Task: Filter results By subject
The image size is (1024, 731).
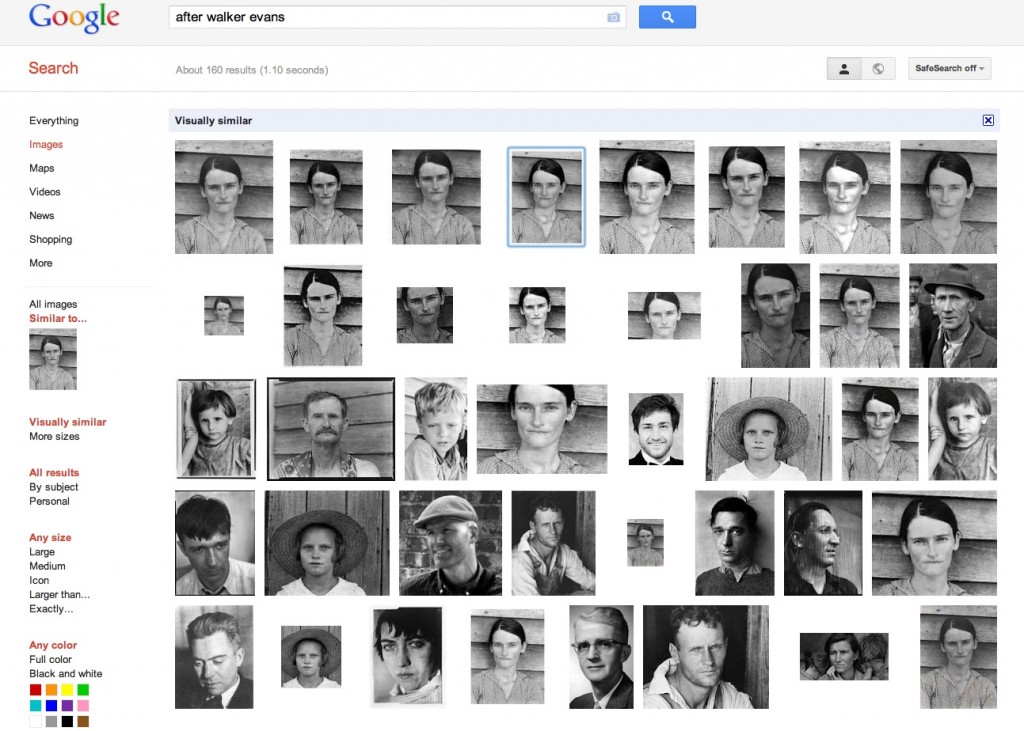Action: click(x=54, y=487)
